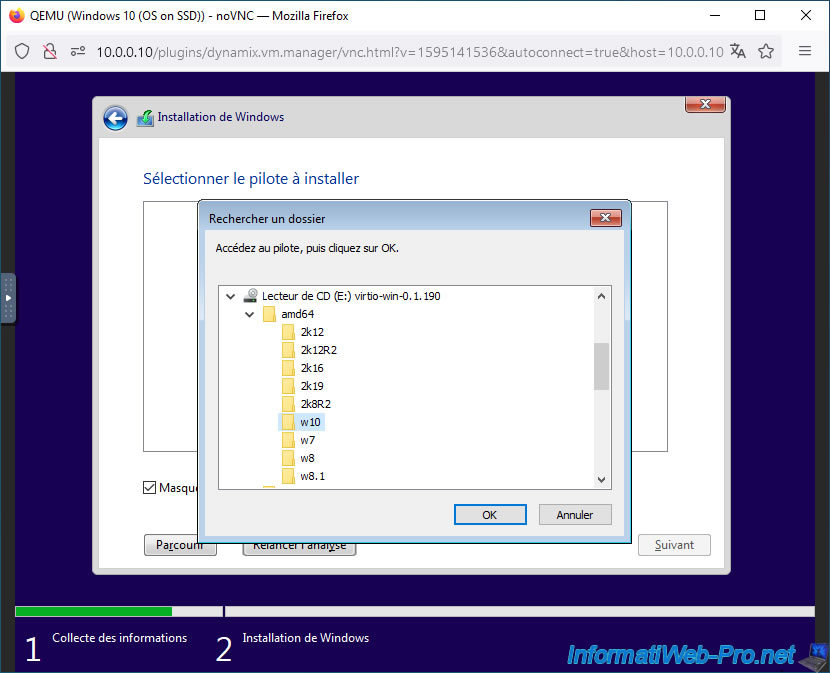Click the w7 folder icon

coord(288,440)
